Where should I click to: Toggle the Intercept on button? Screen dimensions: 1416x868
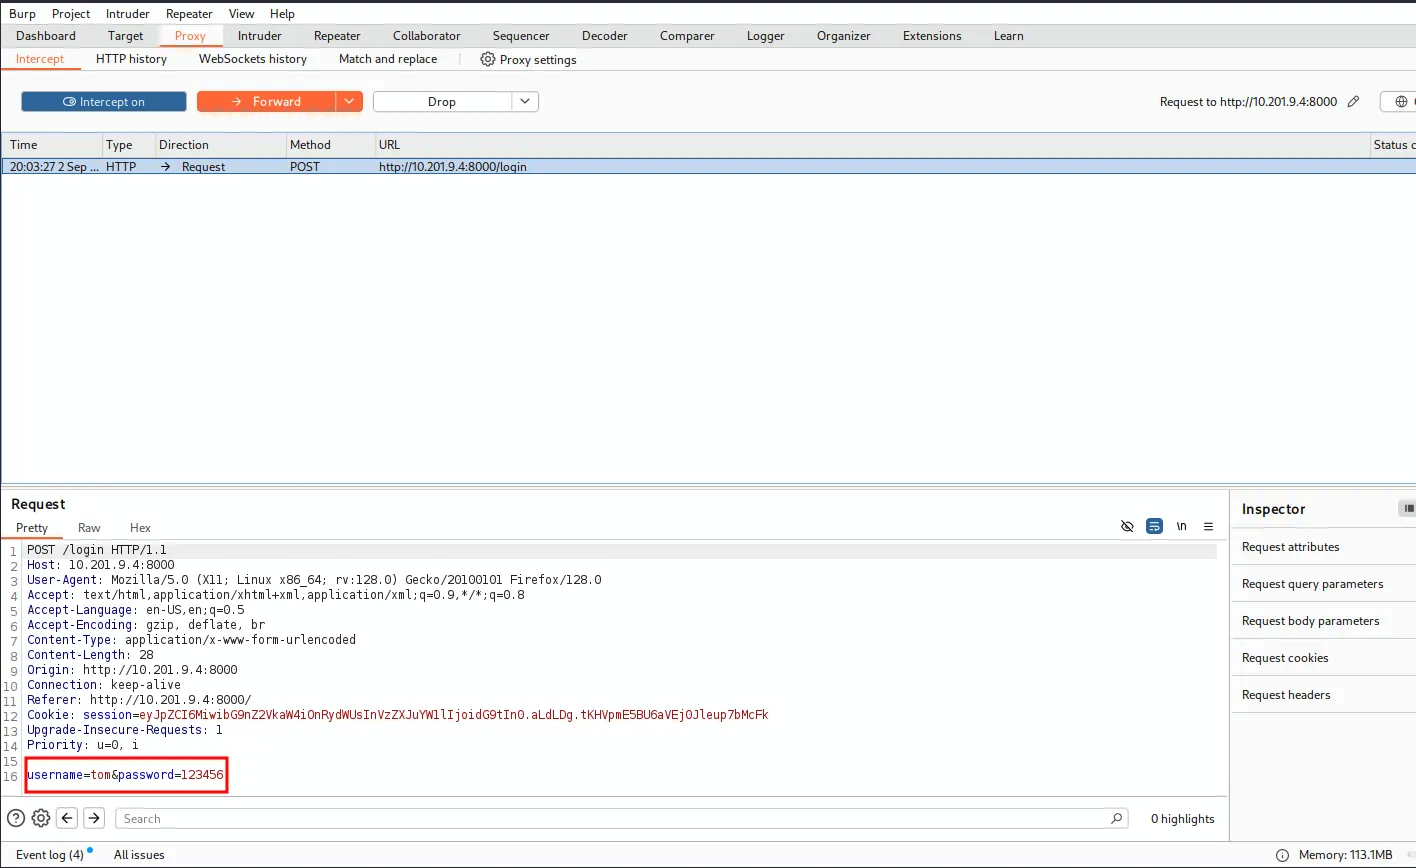(x=104, y=102)
